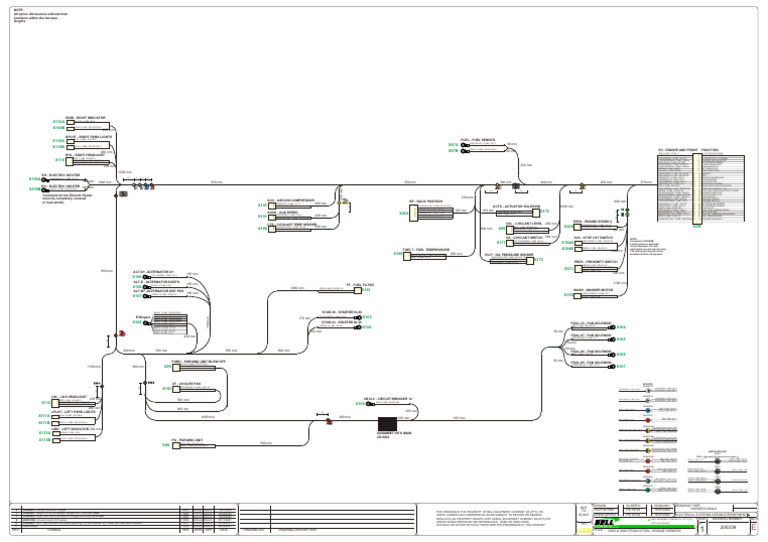
Task: Click the 'RP - RACK POSITION' label
Action: point(425,201)
